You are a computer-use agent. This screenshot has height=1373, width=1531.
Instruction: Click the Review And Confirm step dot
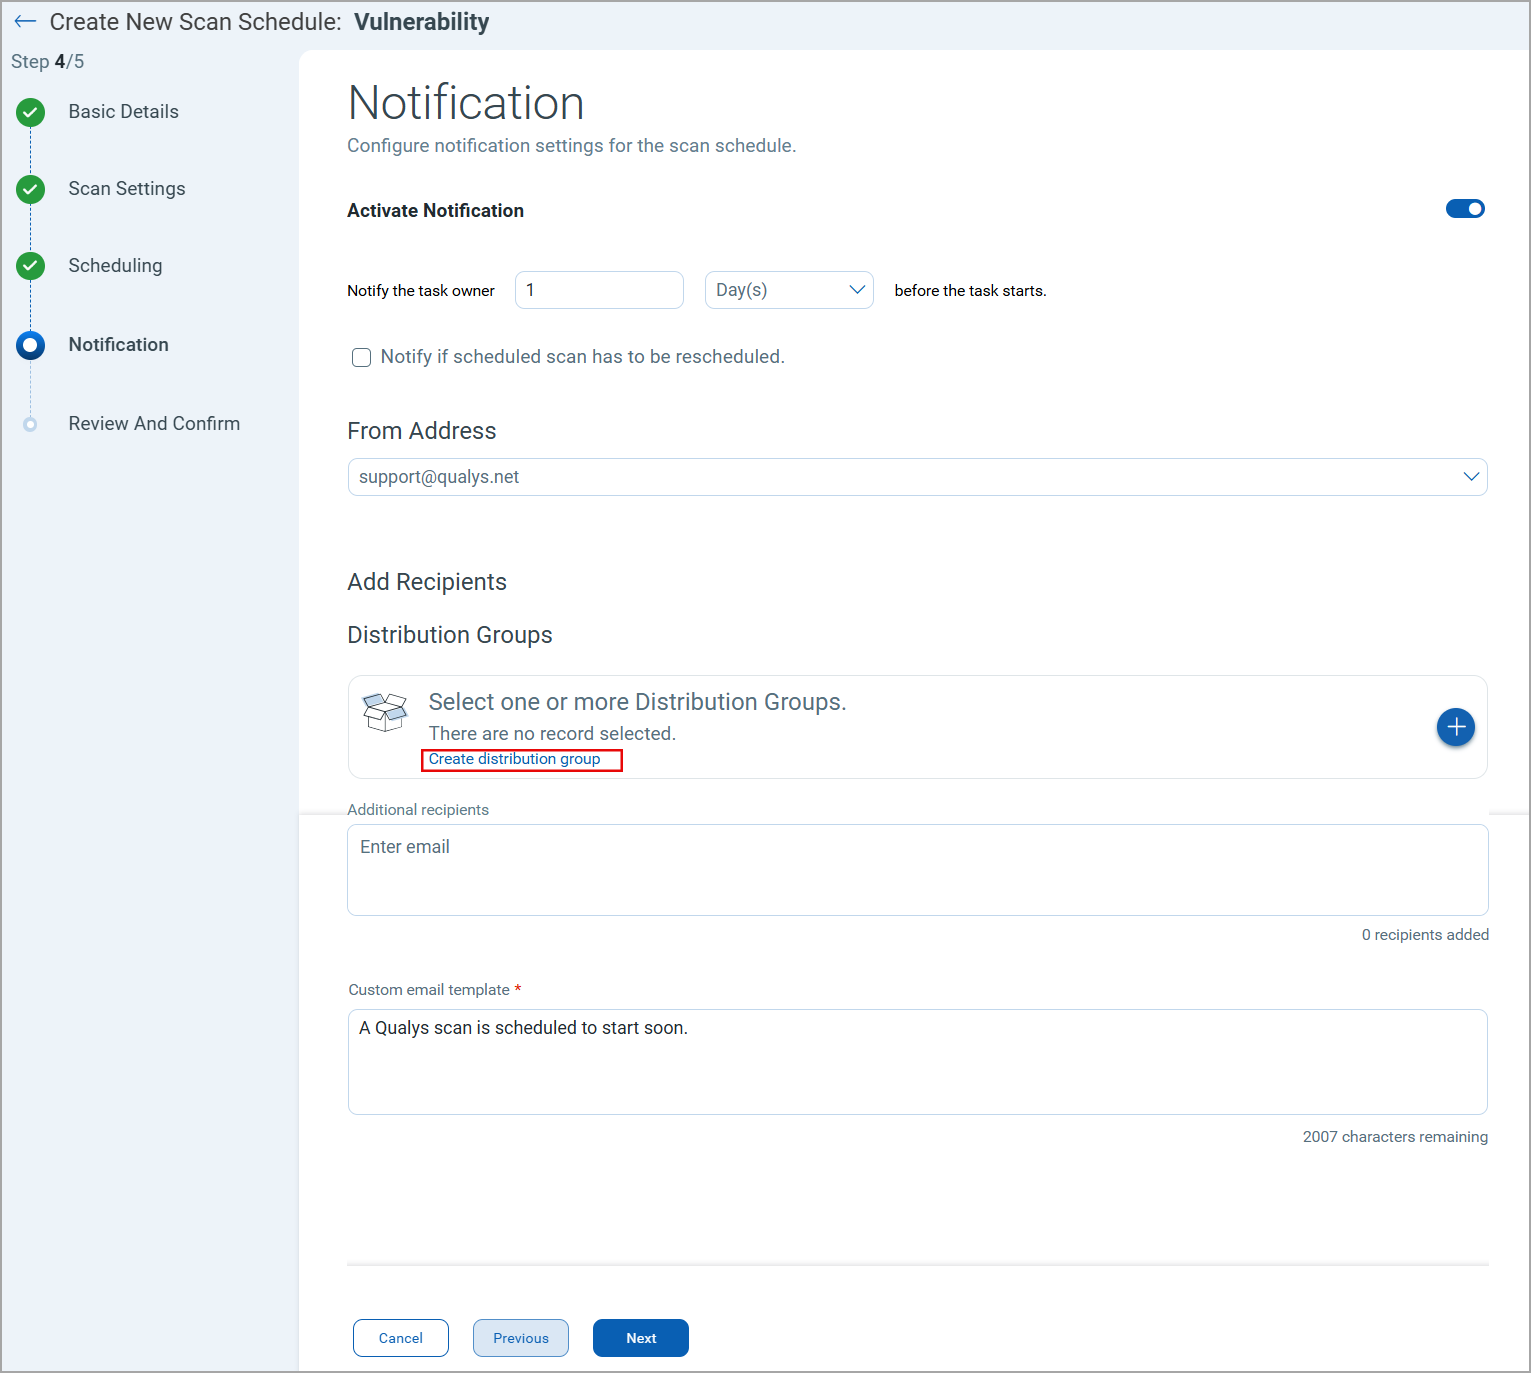pyautogui.click(x=30, y=423)
